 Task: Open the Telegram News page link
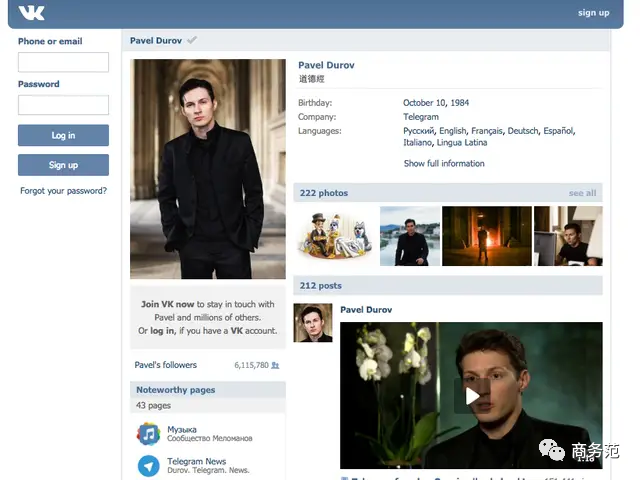[196, 461]
